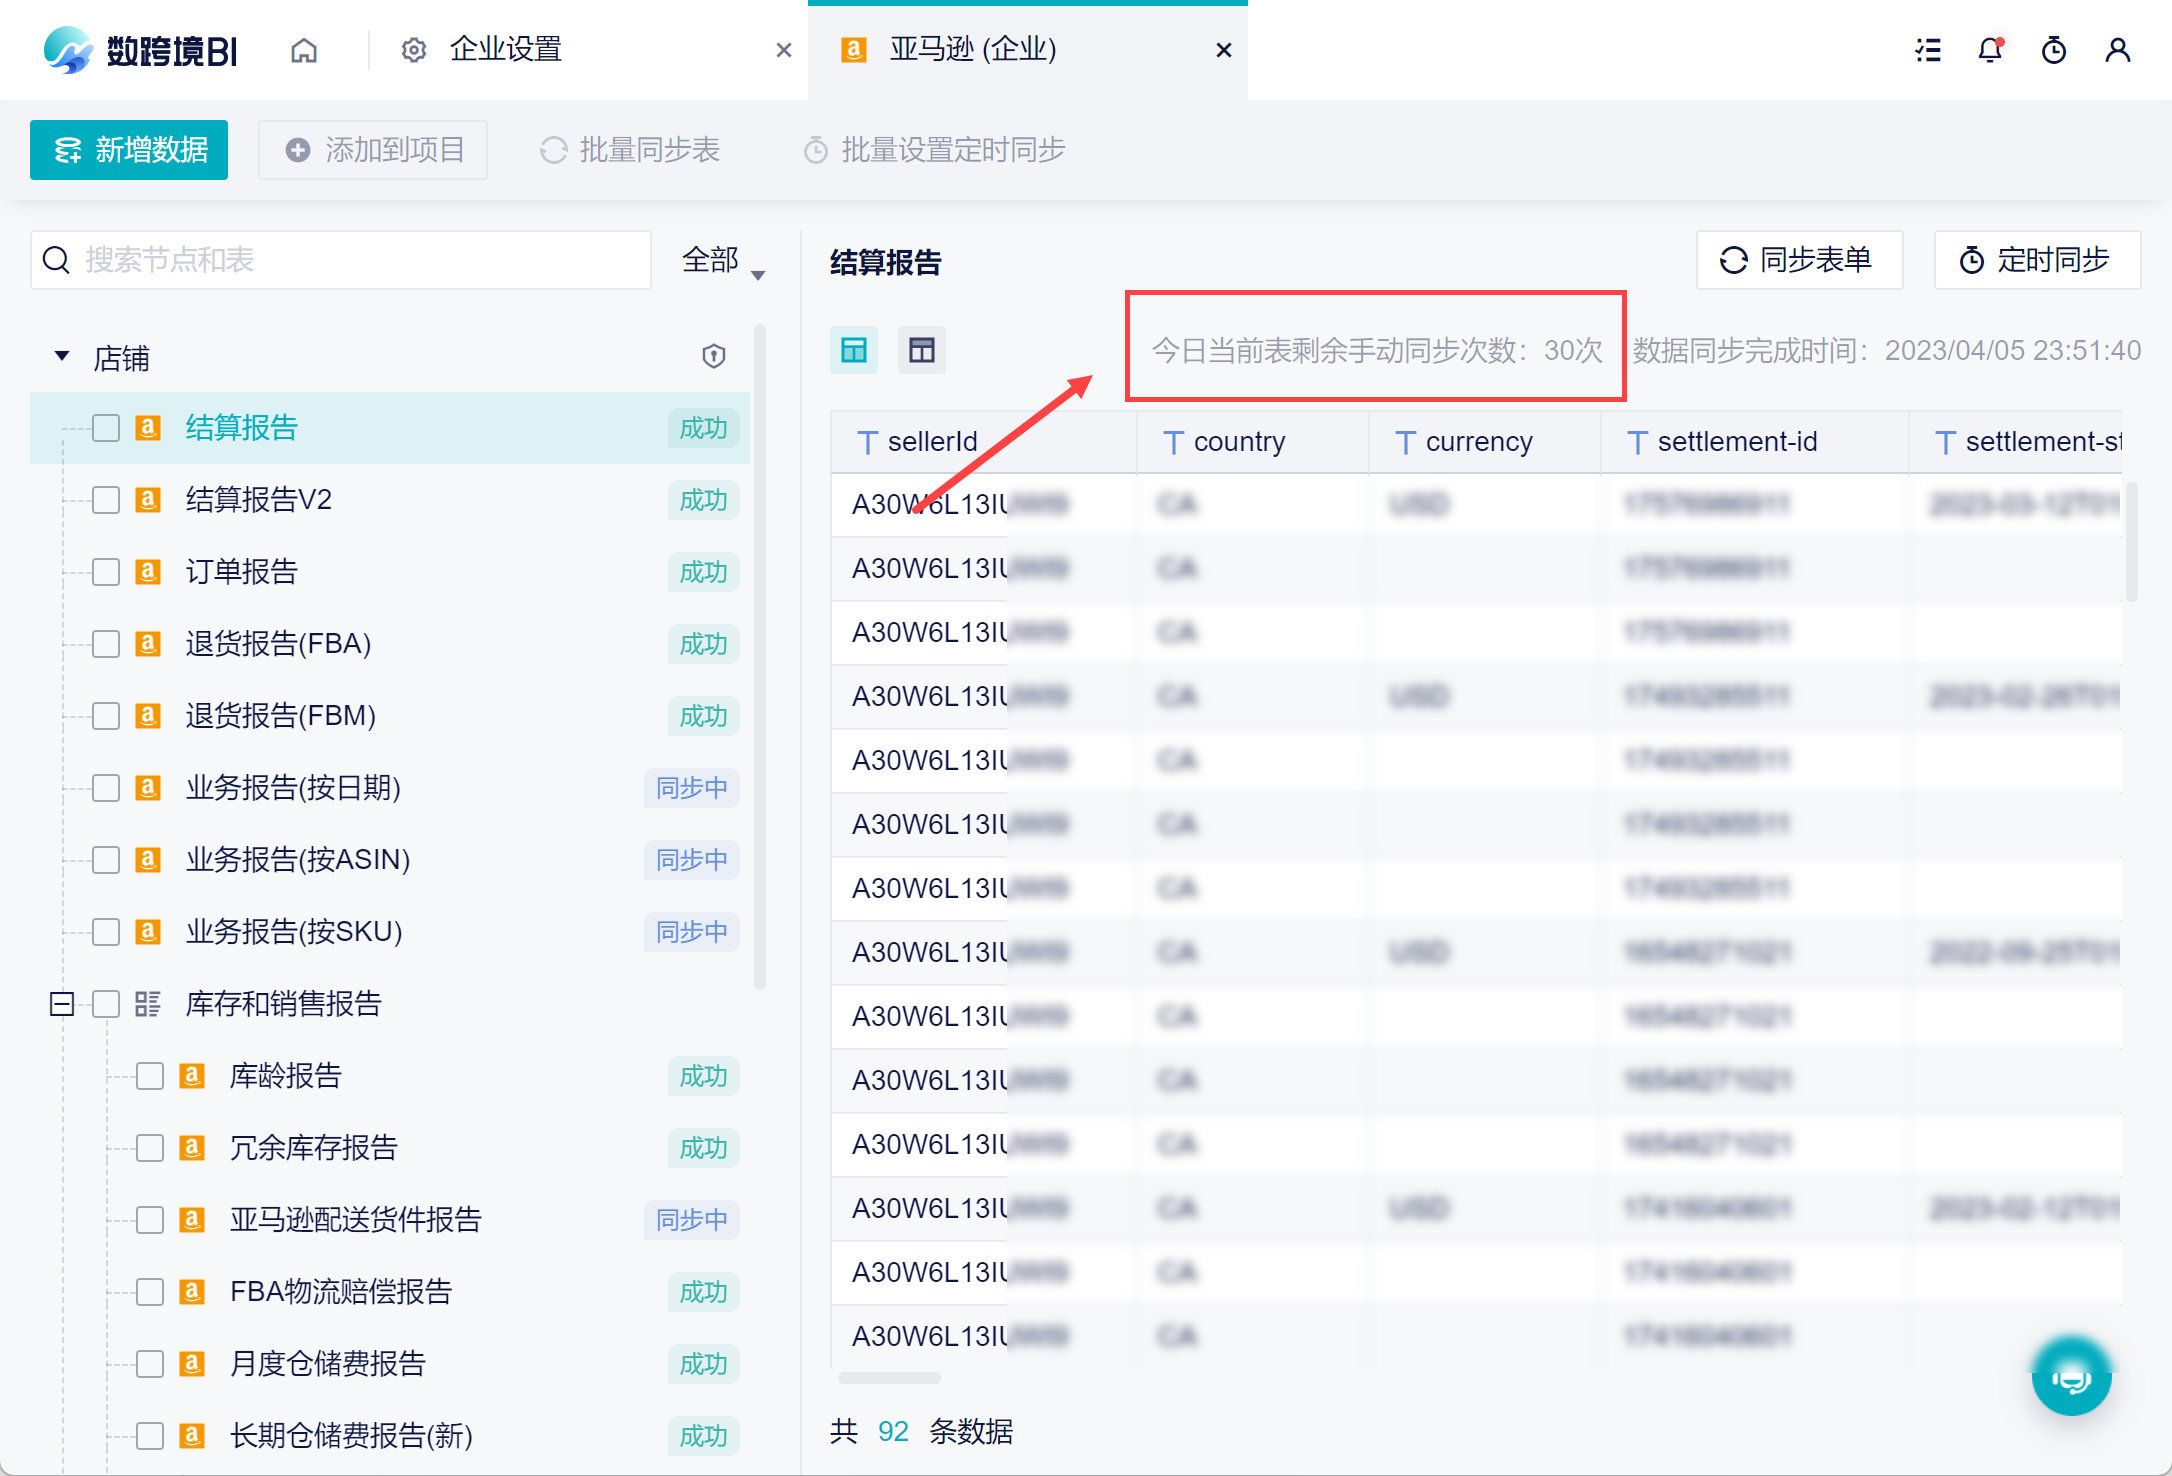This screenshot has width=2172, height=1476.
Task: Open the task list icon
Action: click(1928, 50)
